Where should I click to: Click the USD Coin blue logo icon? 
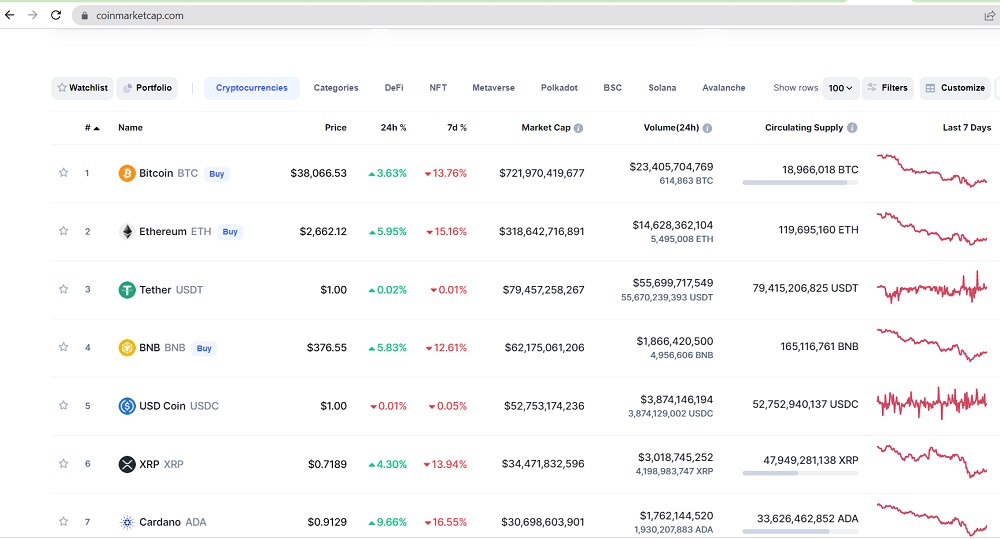pyautogui.click(x=127, y=406)
